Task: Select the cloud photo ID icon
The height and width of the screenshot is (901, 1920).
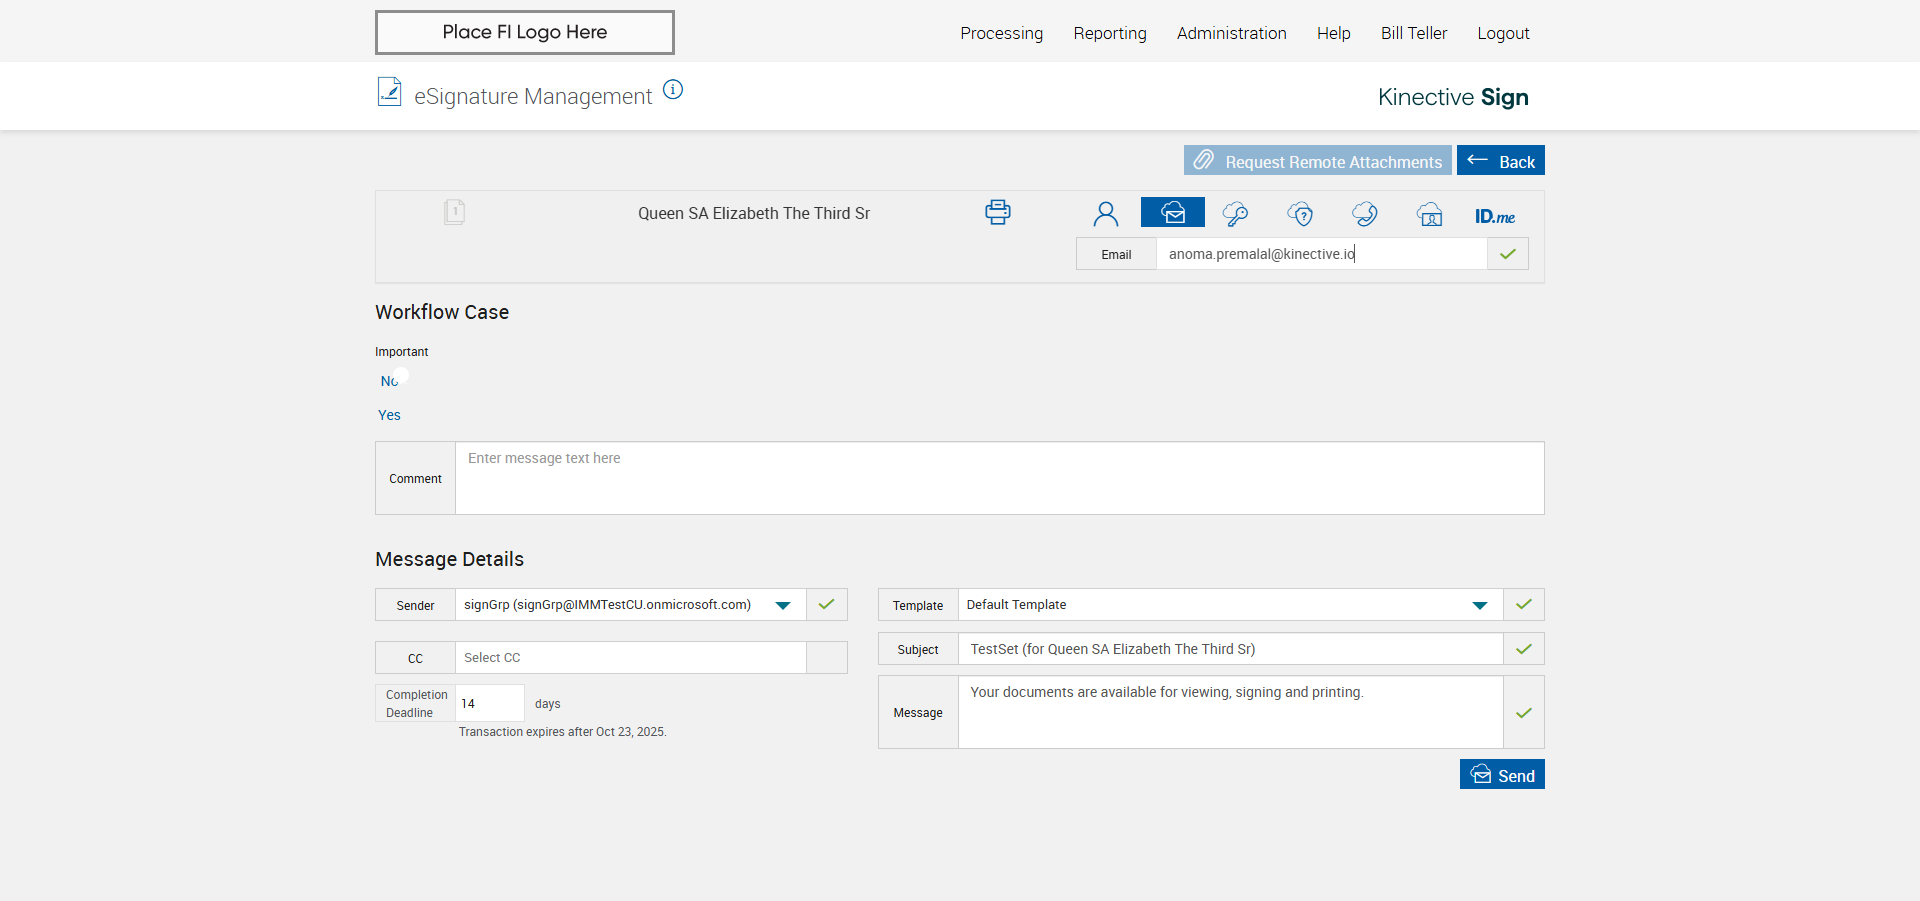Action: [1429, 214]
